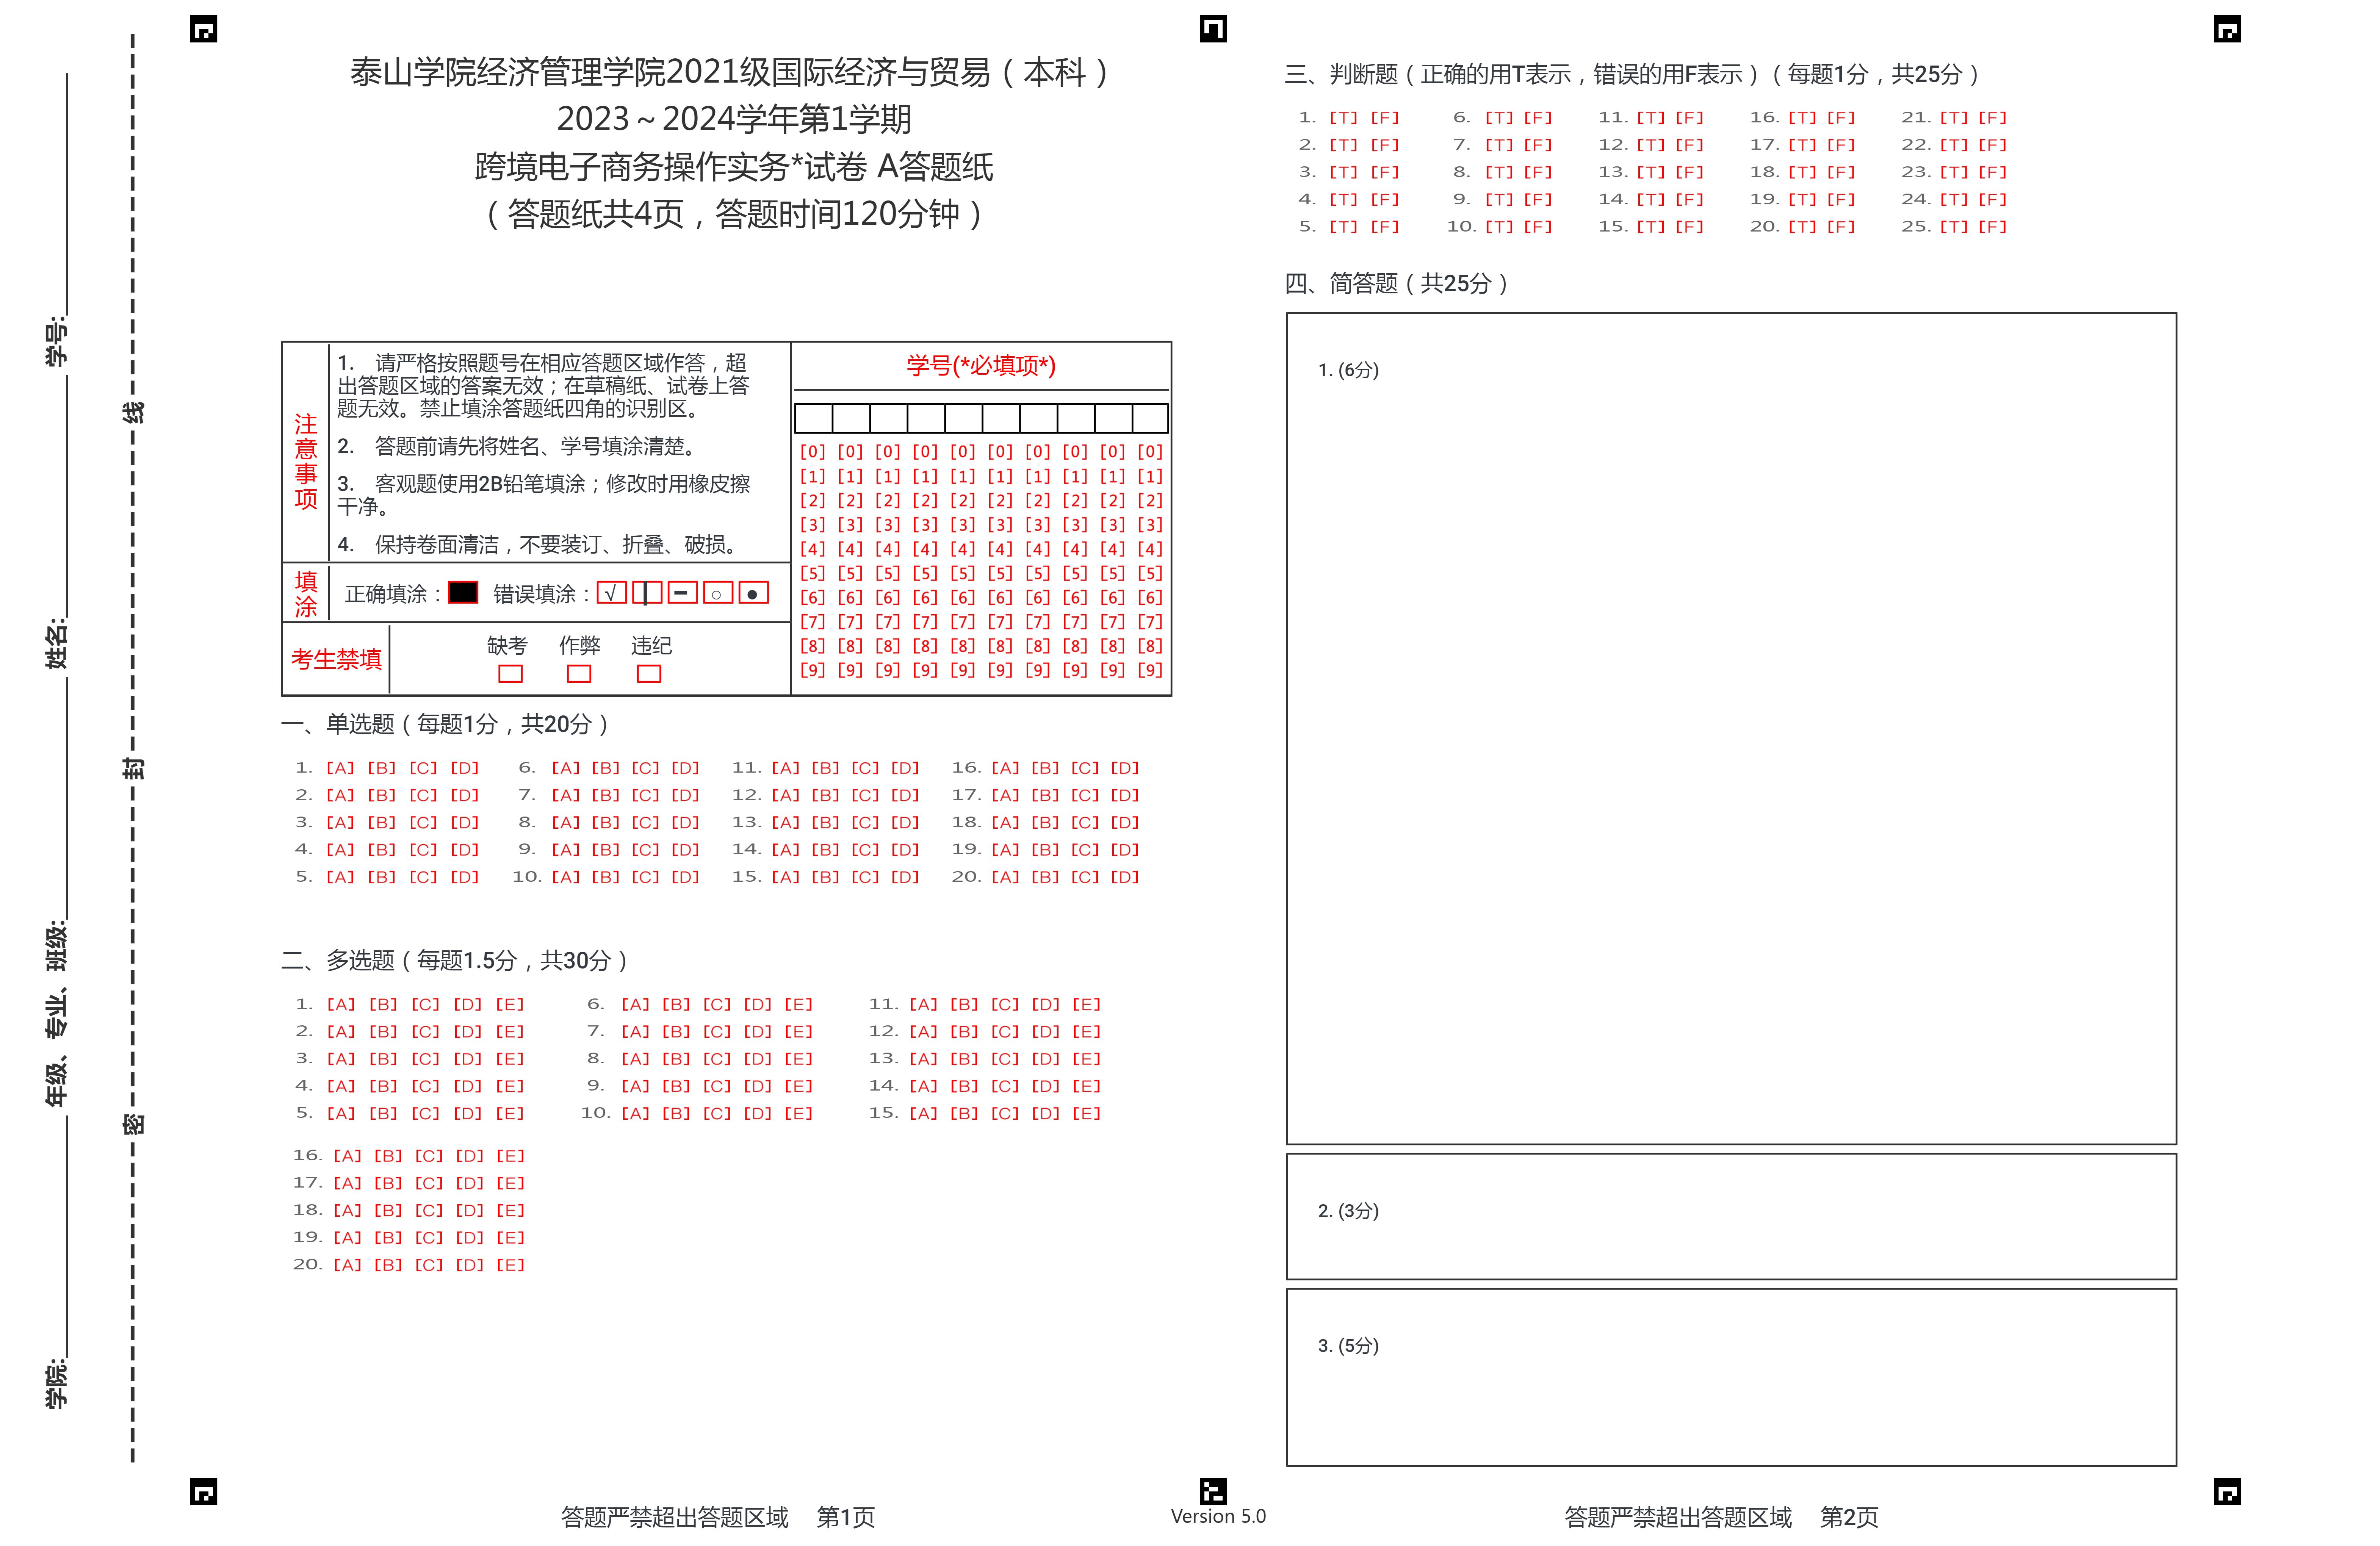Mark [F] for true/false question 10
The height and width of the screenshot is (1546, 2380).
pyautogui.click(x=1538, y=227)
